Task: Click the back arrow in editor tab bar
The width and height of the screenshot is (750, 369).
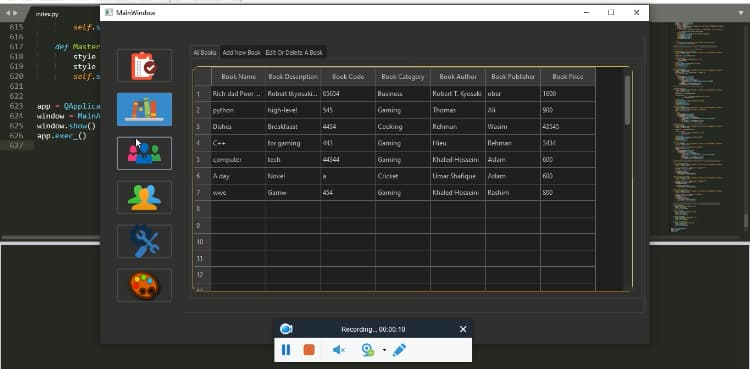Action: (x=8, y=13)
